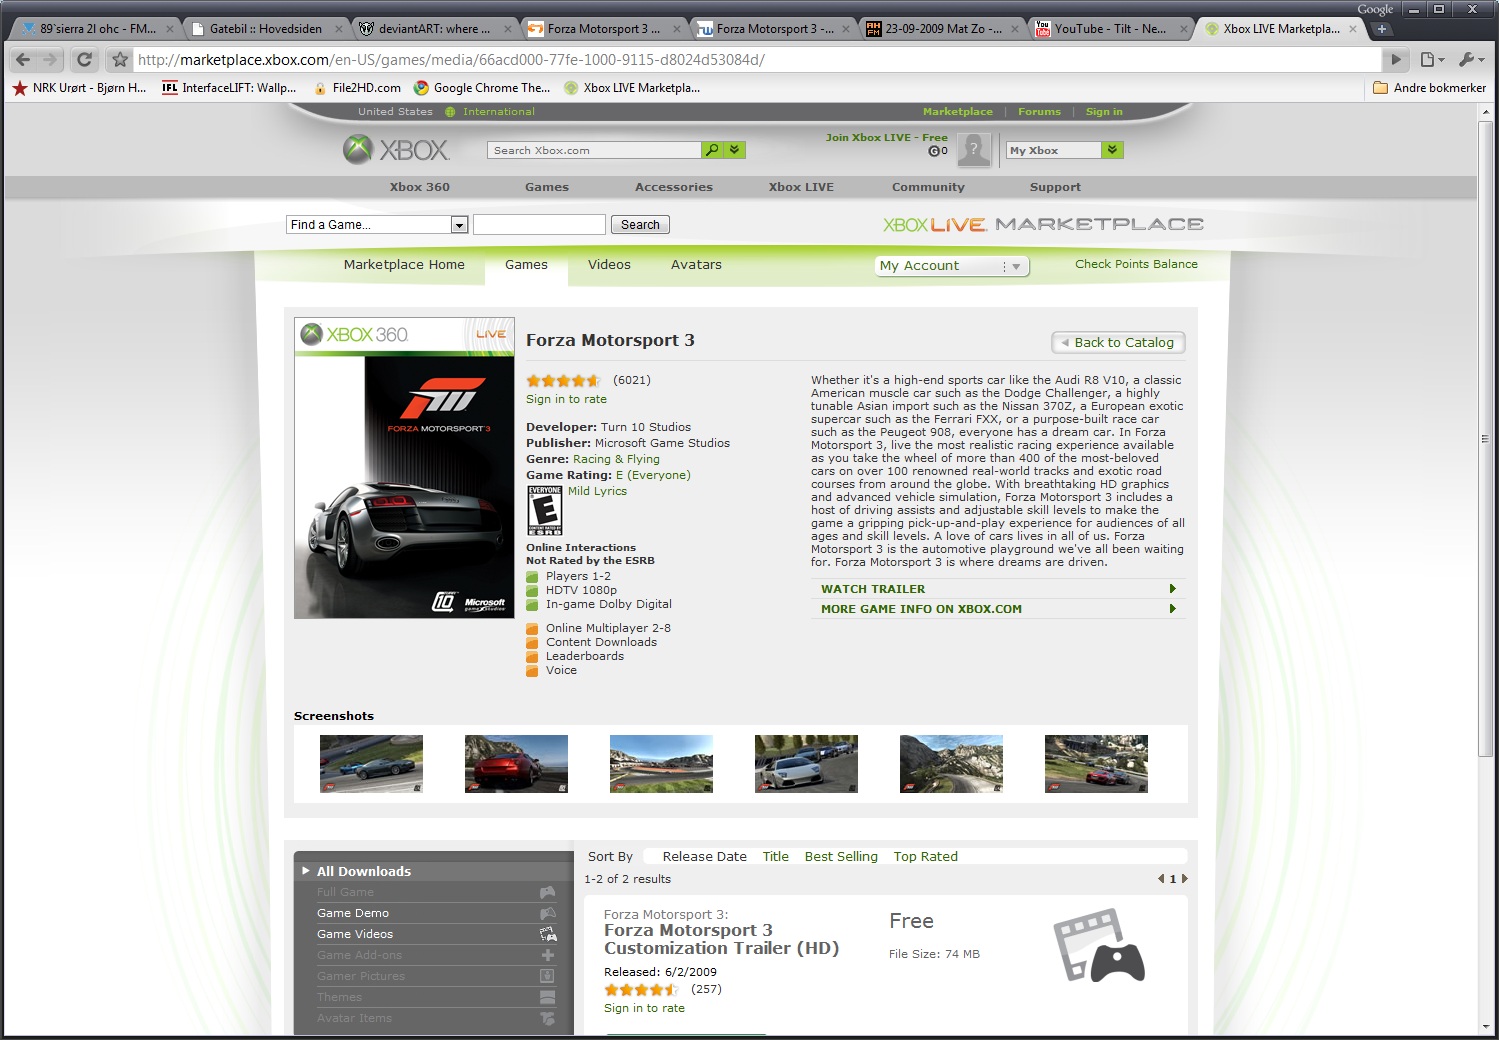Screen dimensions: 1499x1040
Task: Sort downloads by Title
Action: pyautogui.click(x=775, y=857)
